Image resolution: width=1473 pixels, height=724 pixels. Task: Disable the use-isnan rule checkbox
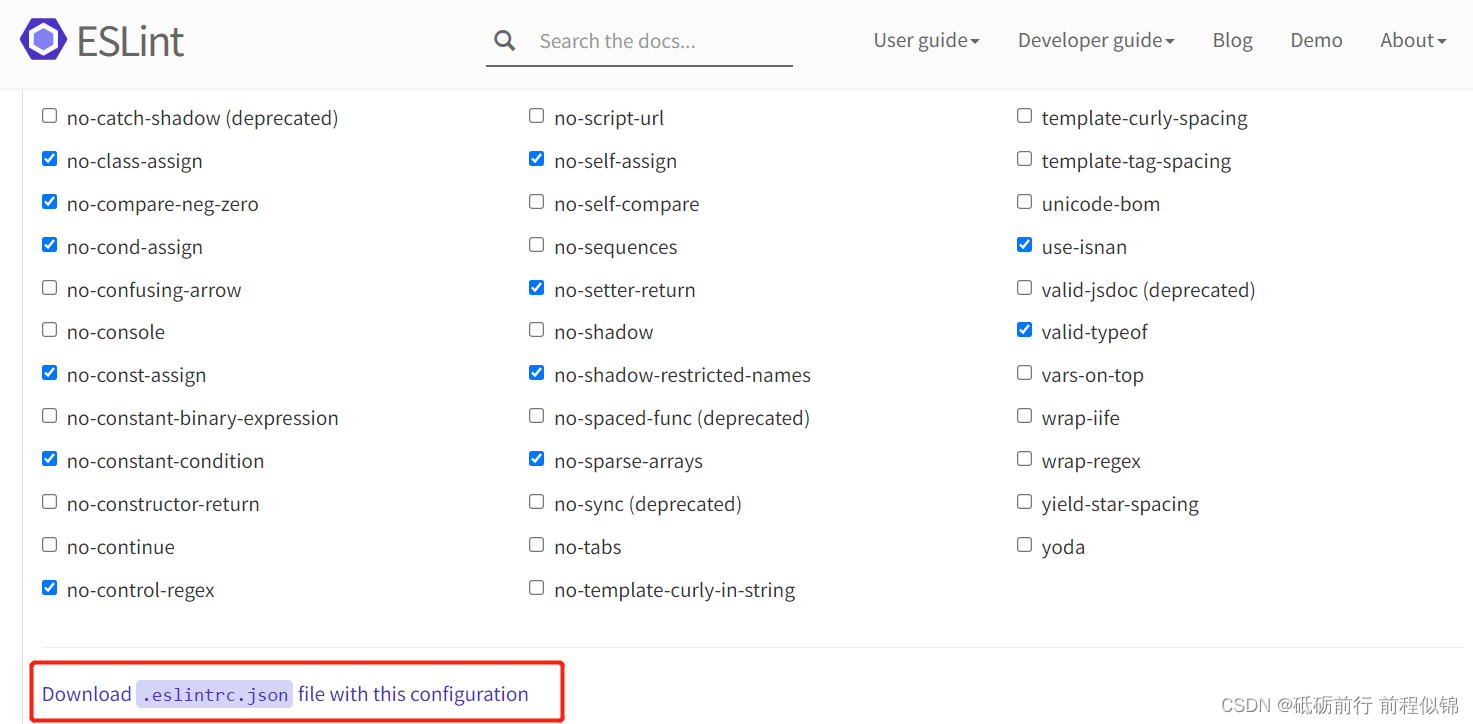click(x=1024, y=245)
